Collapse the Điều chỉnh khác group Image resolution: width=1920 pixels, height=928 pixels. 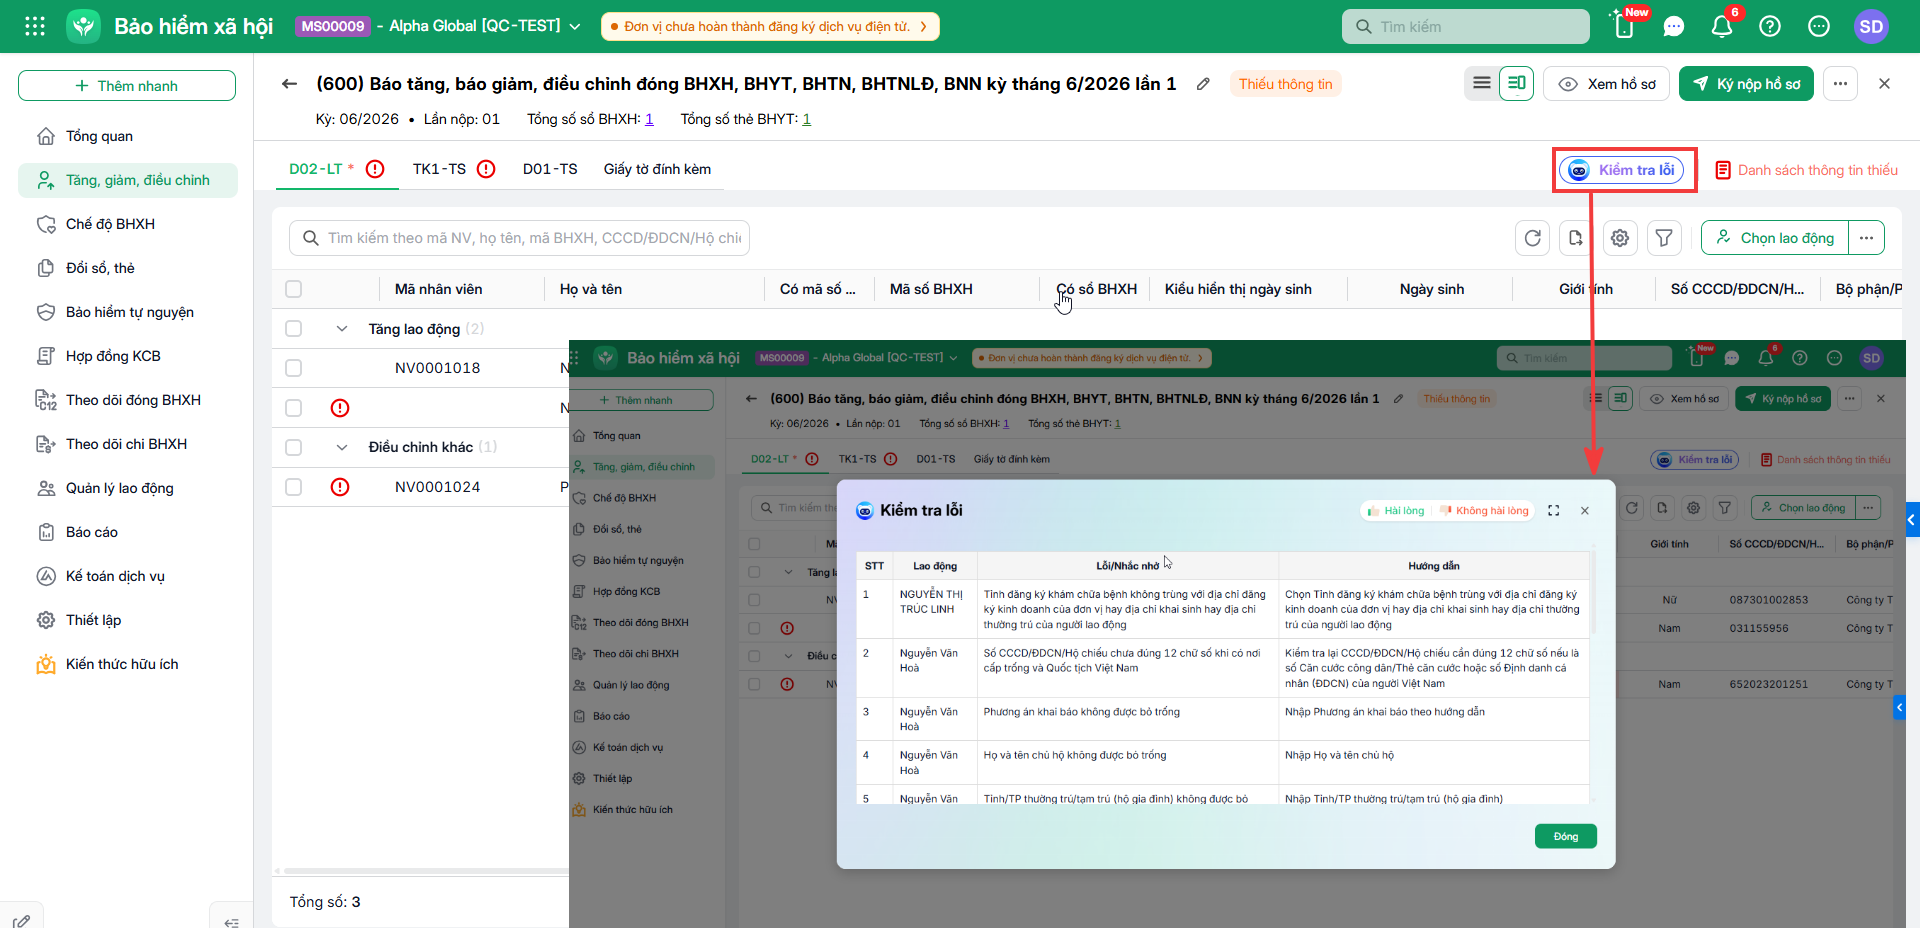click(x=341, y=447)
